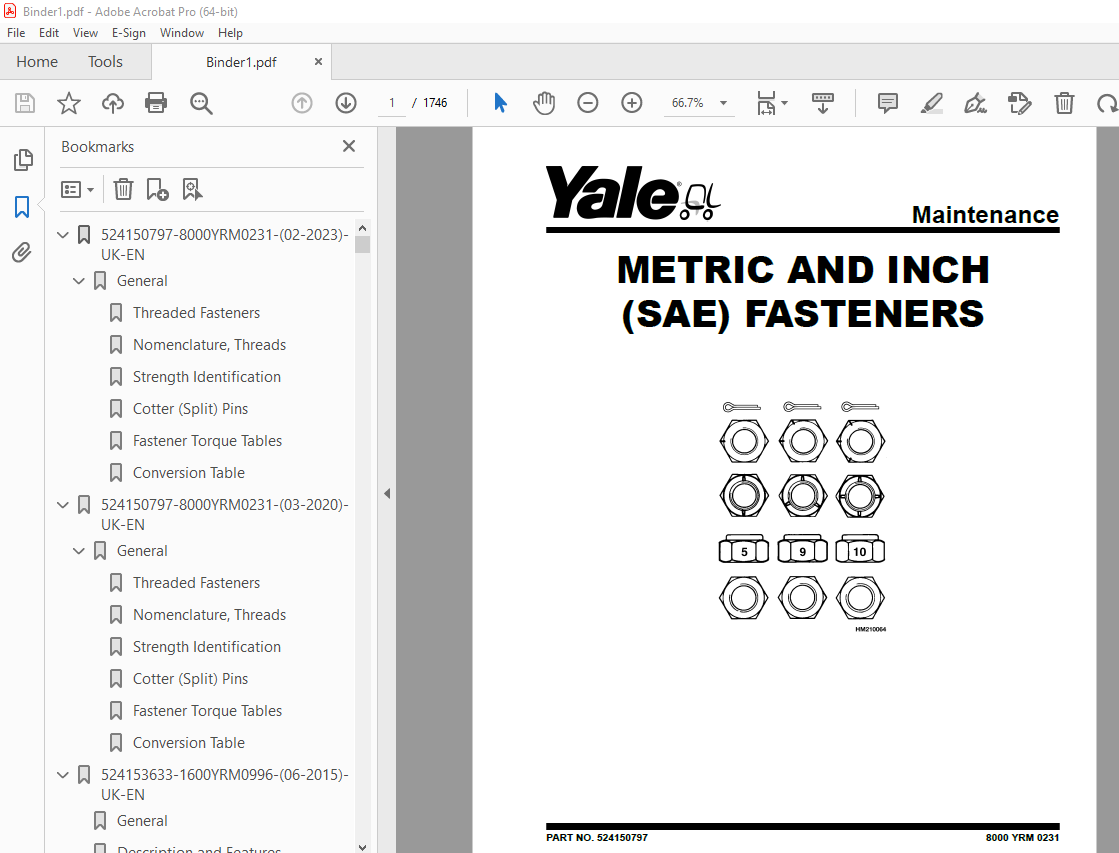Open the E-Sign menu
This screenshot has height=853, width=1119.
pyautogui.click(x=128, y=33)
